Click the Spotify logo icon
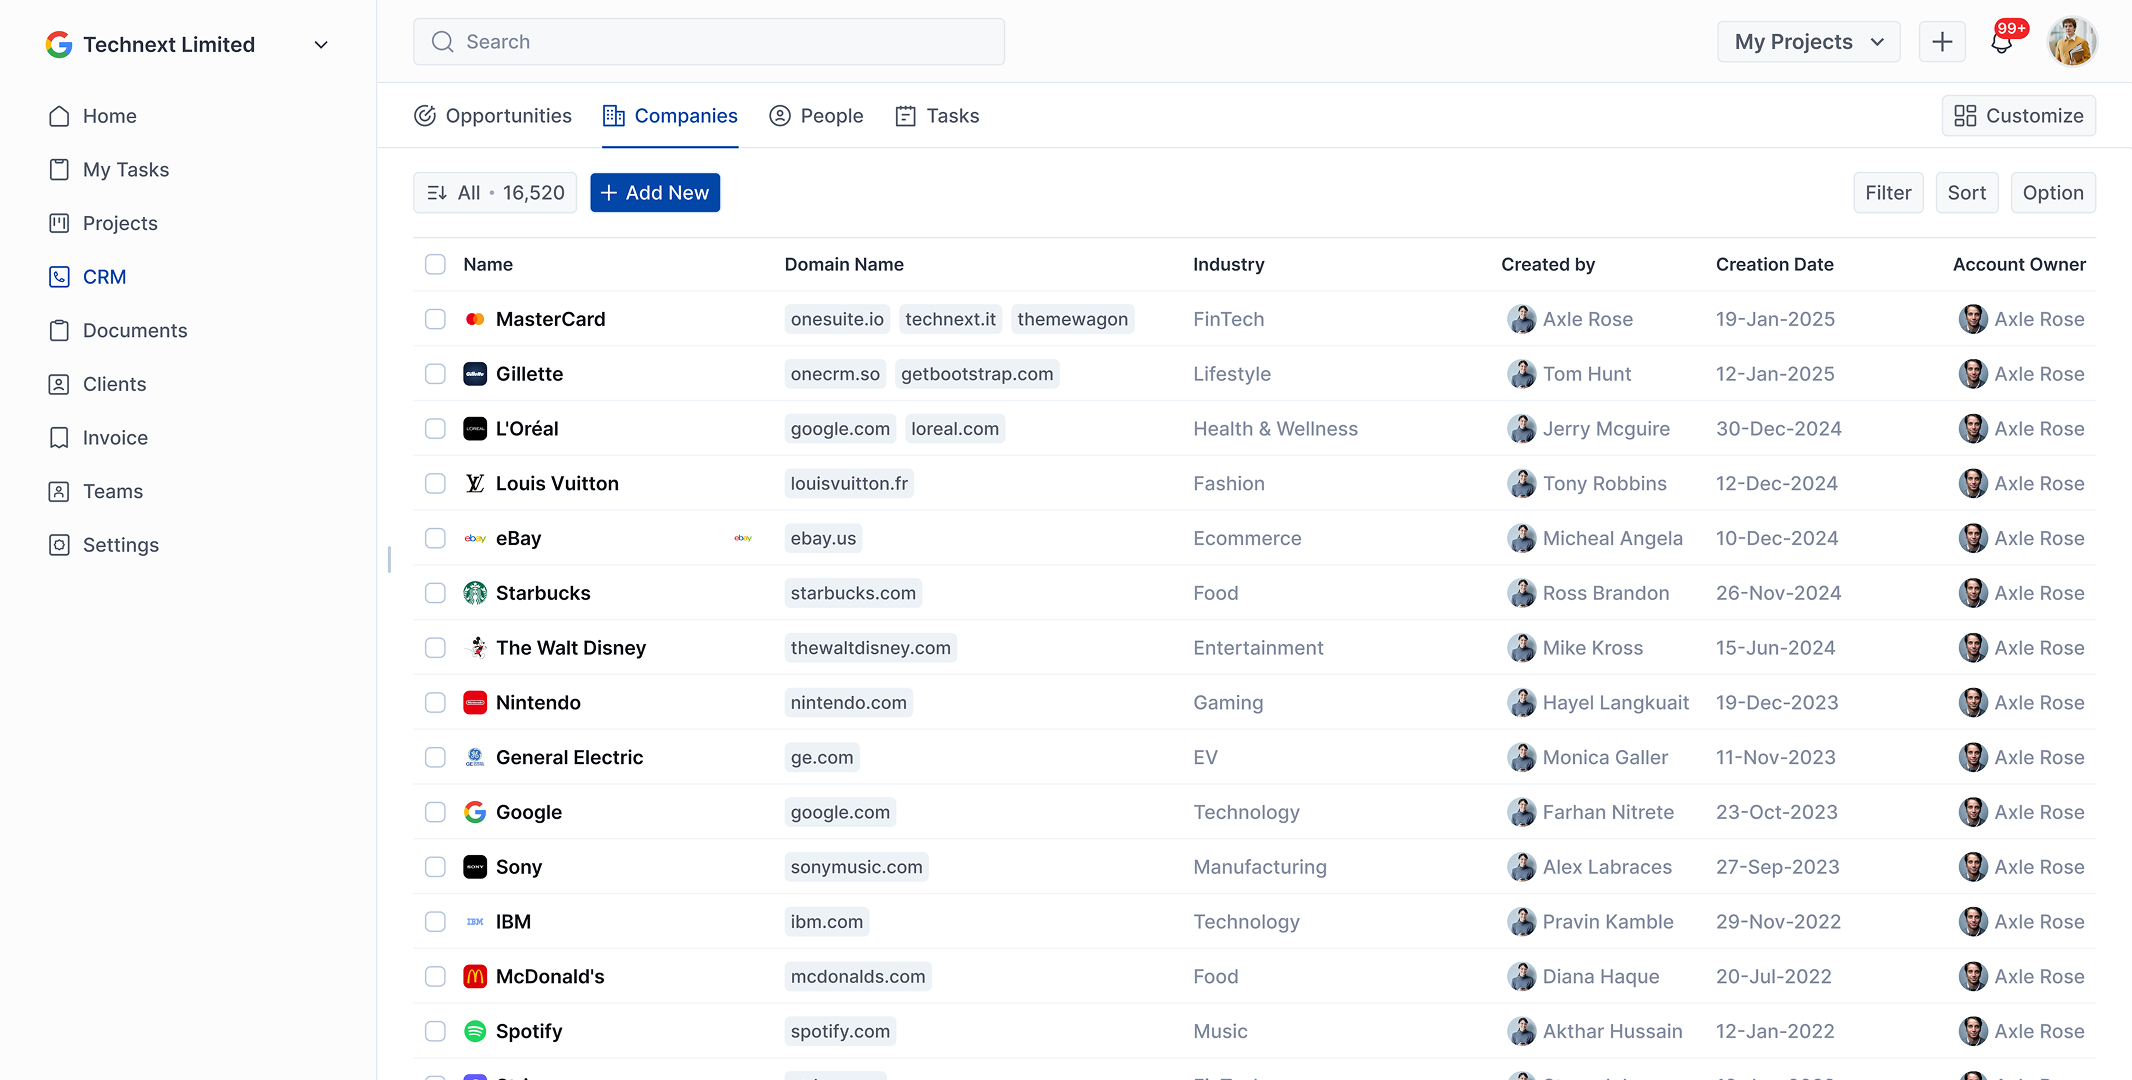Viewport: 2132px width, 1080px height. tap(475, 1031)
